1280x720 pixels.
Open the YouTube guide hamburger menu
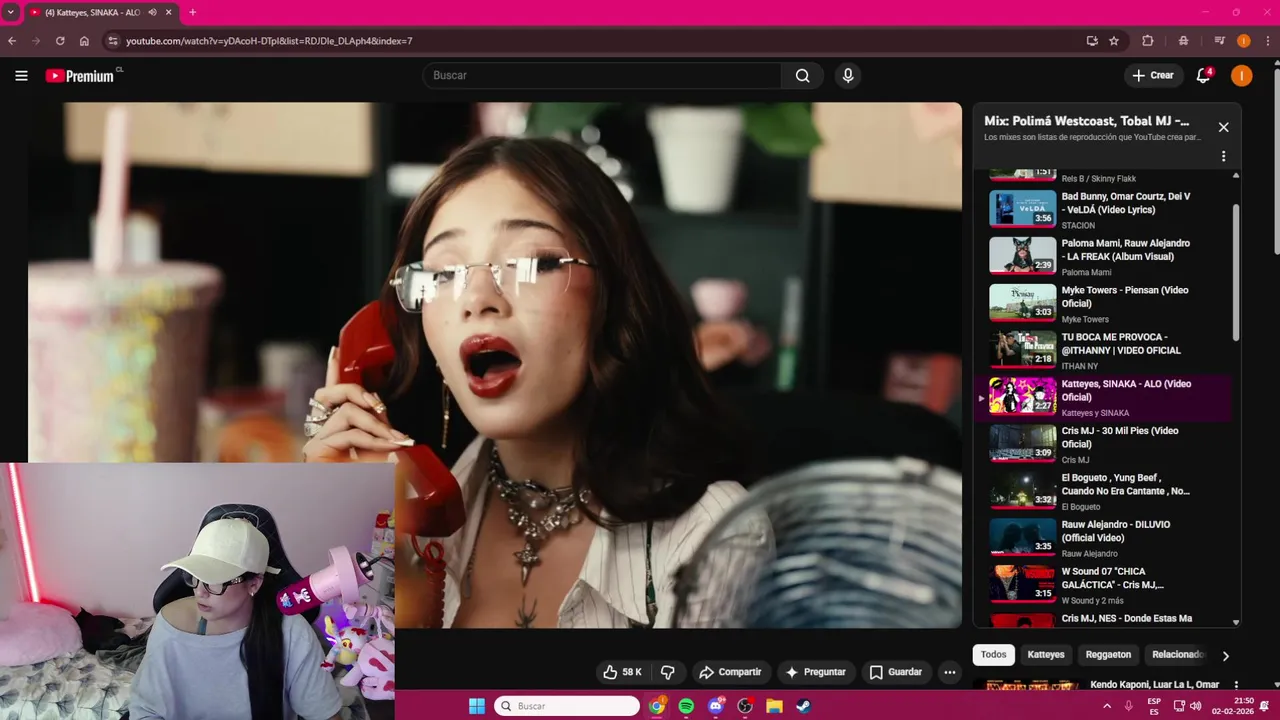click(x=21, y=75)
